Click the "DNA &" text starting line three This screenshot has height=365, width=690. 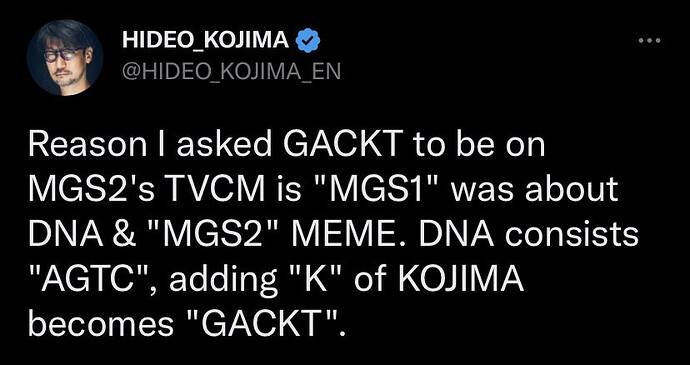[x=81, y=235]
